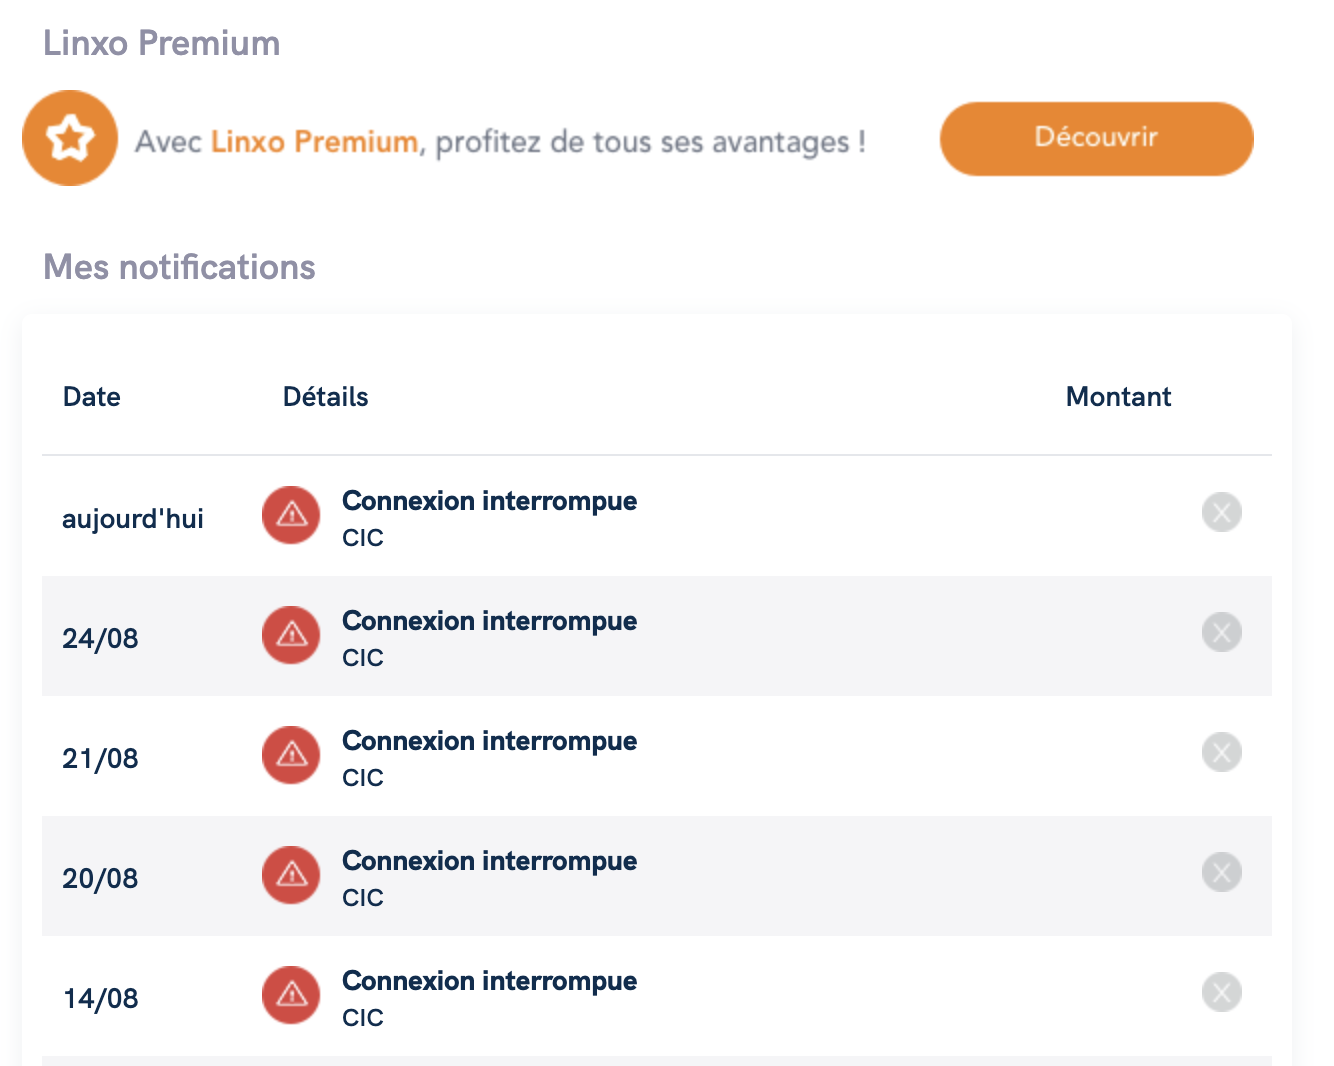The image size is (1334, 1066).
Task: Click the warning triangle icon for 21/08
Action: 291,755
